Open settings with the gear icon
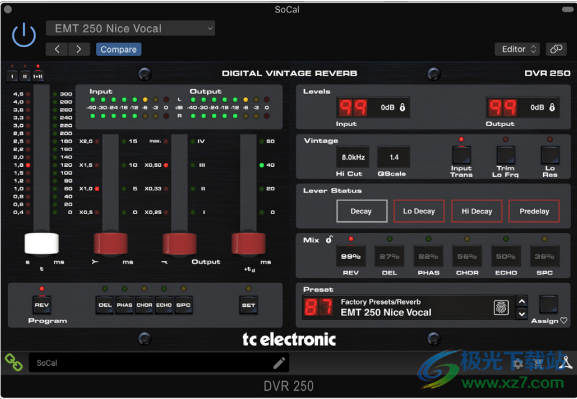The image size is (577, 399). (518, 364)
